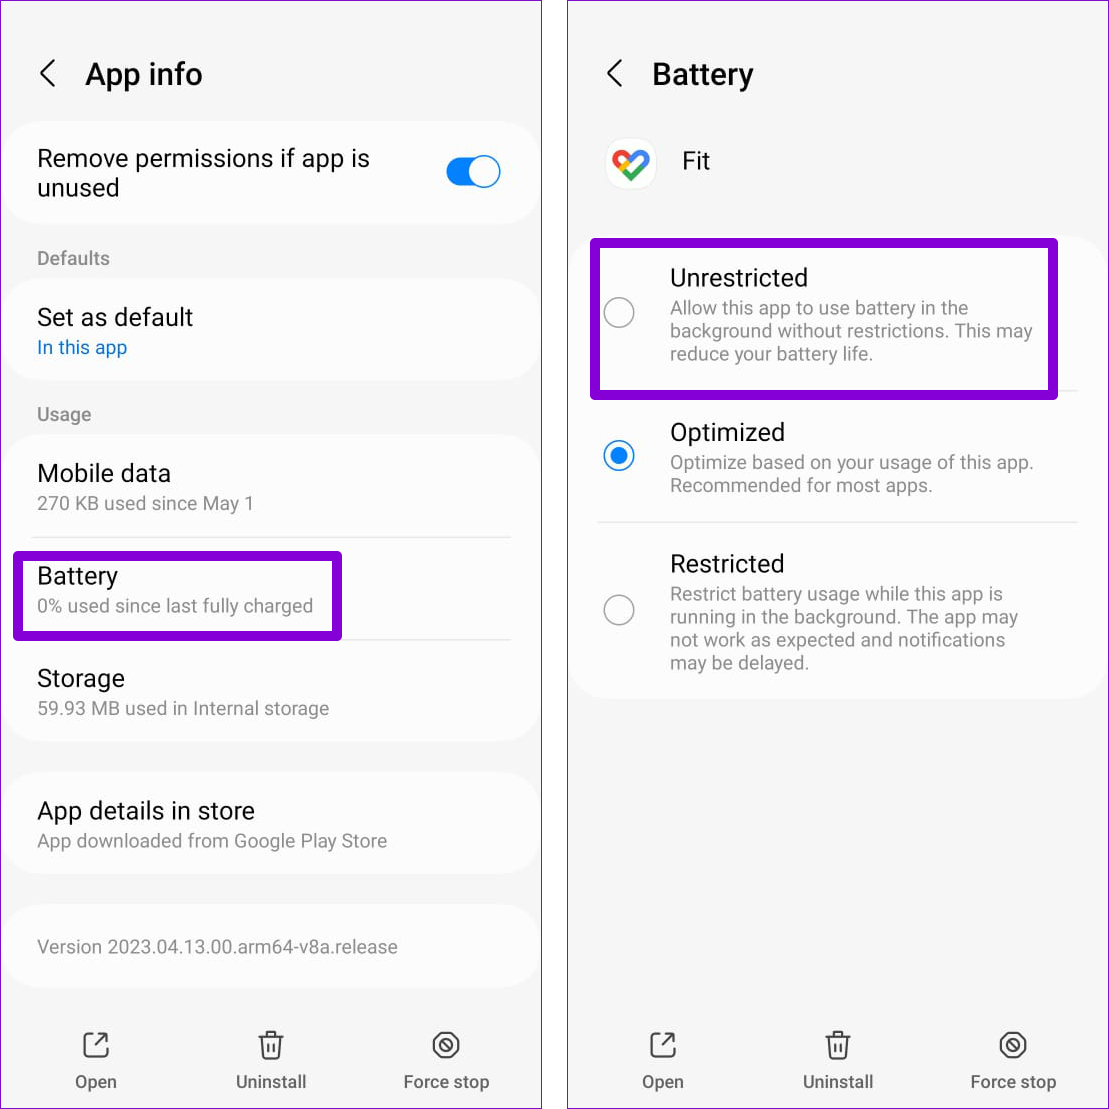1109x1109 pixels.
Task: Tap Open icon on App info screen
Action: tap(96, 1045)
